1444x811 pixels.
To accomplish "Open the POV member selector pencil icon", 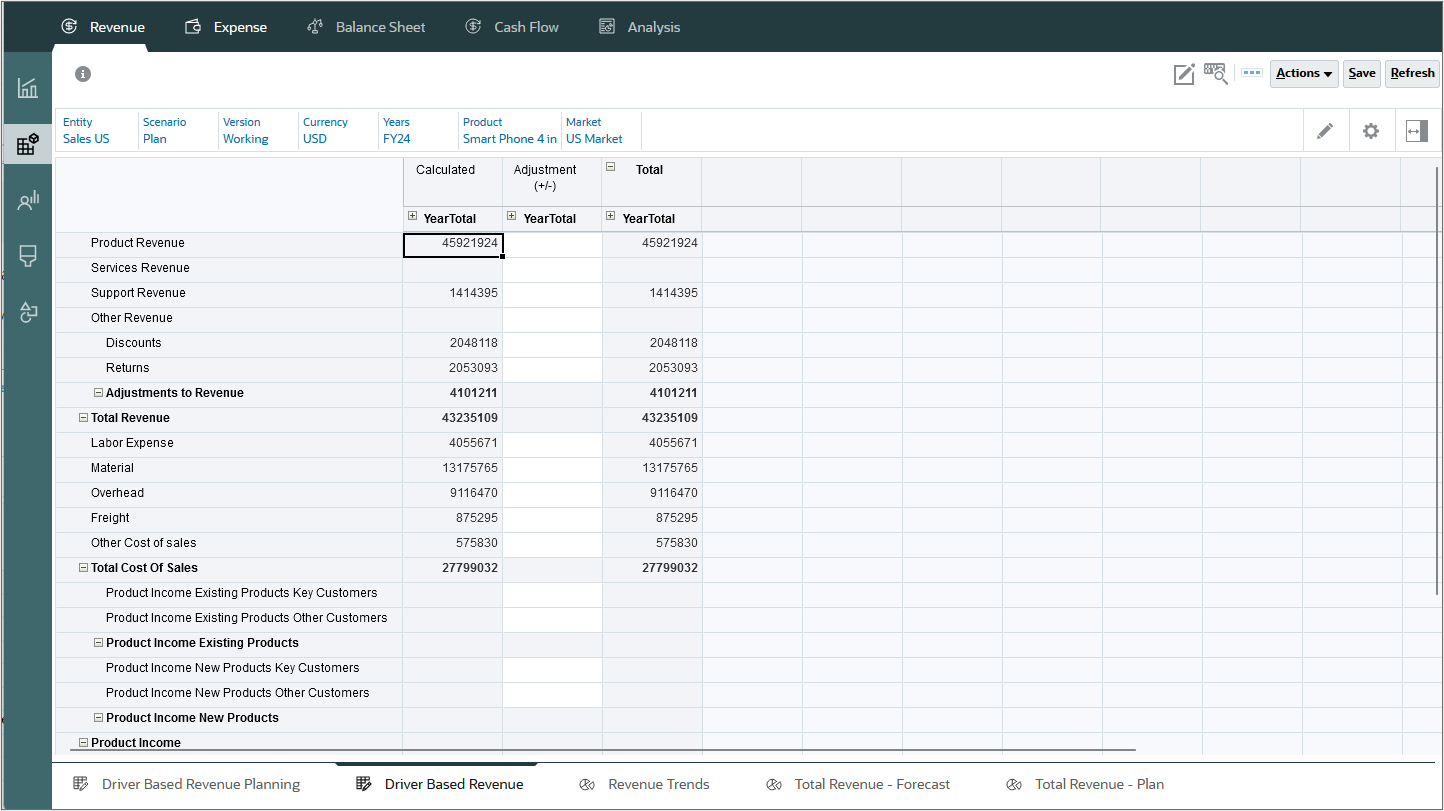I will point(1326,131).
